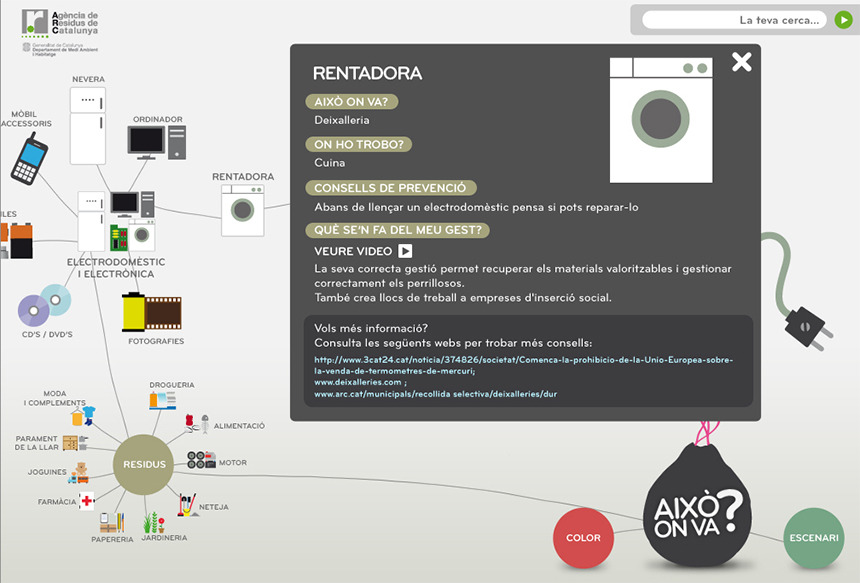Switch to the green Escenari view
Screen dimensions: 860x583
814,538
